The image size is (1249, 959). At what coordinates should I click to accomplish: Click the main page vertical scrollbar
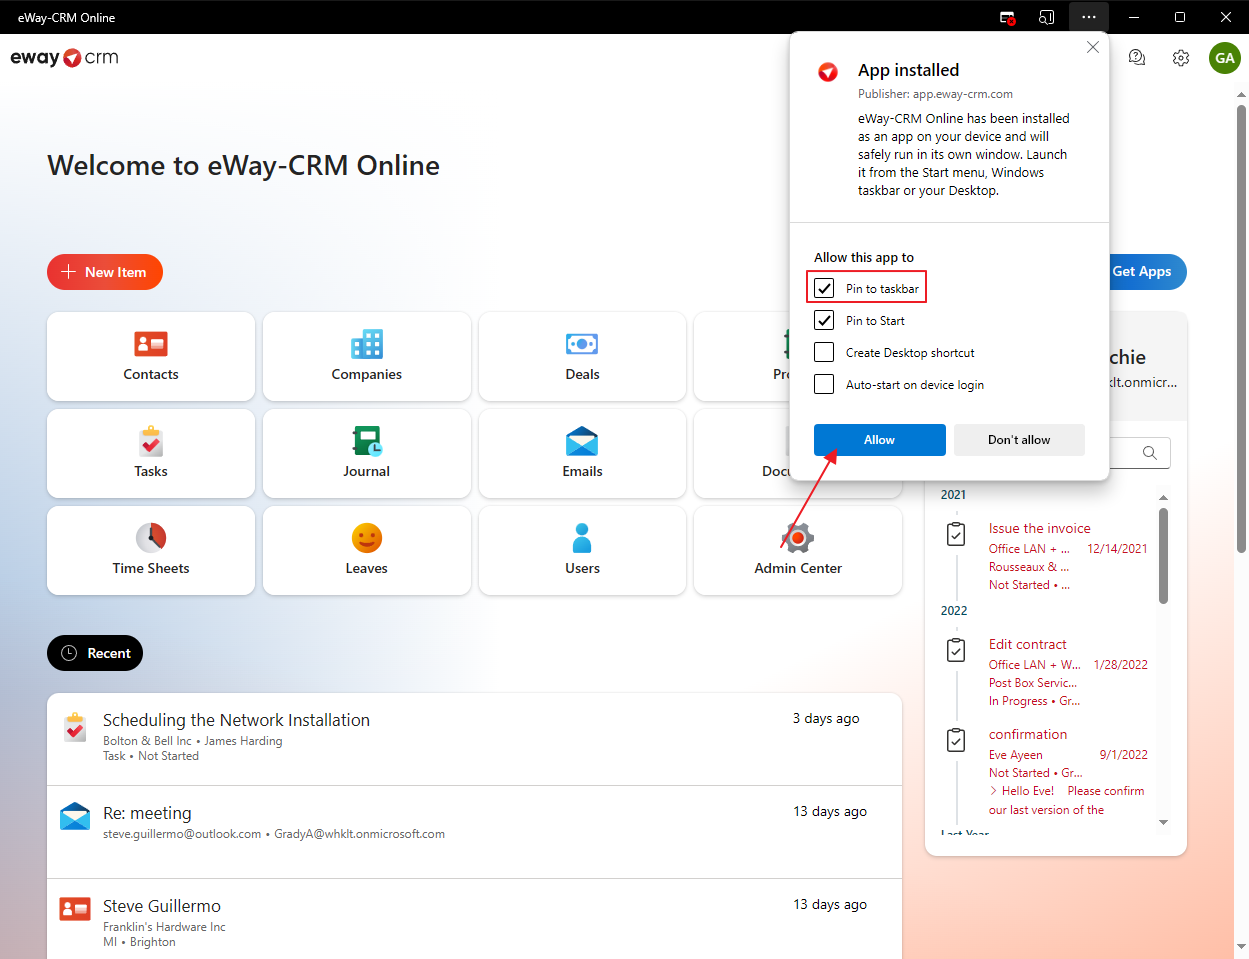point(1241,327)
